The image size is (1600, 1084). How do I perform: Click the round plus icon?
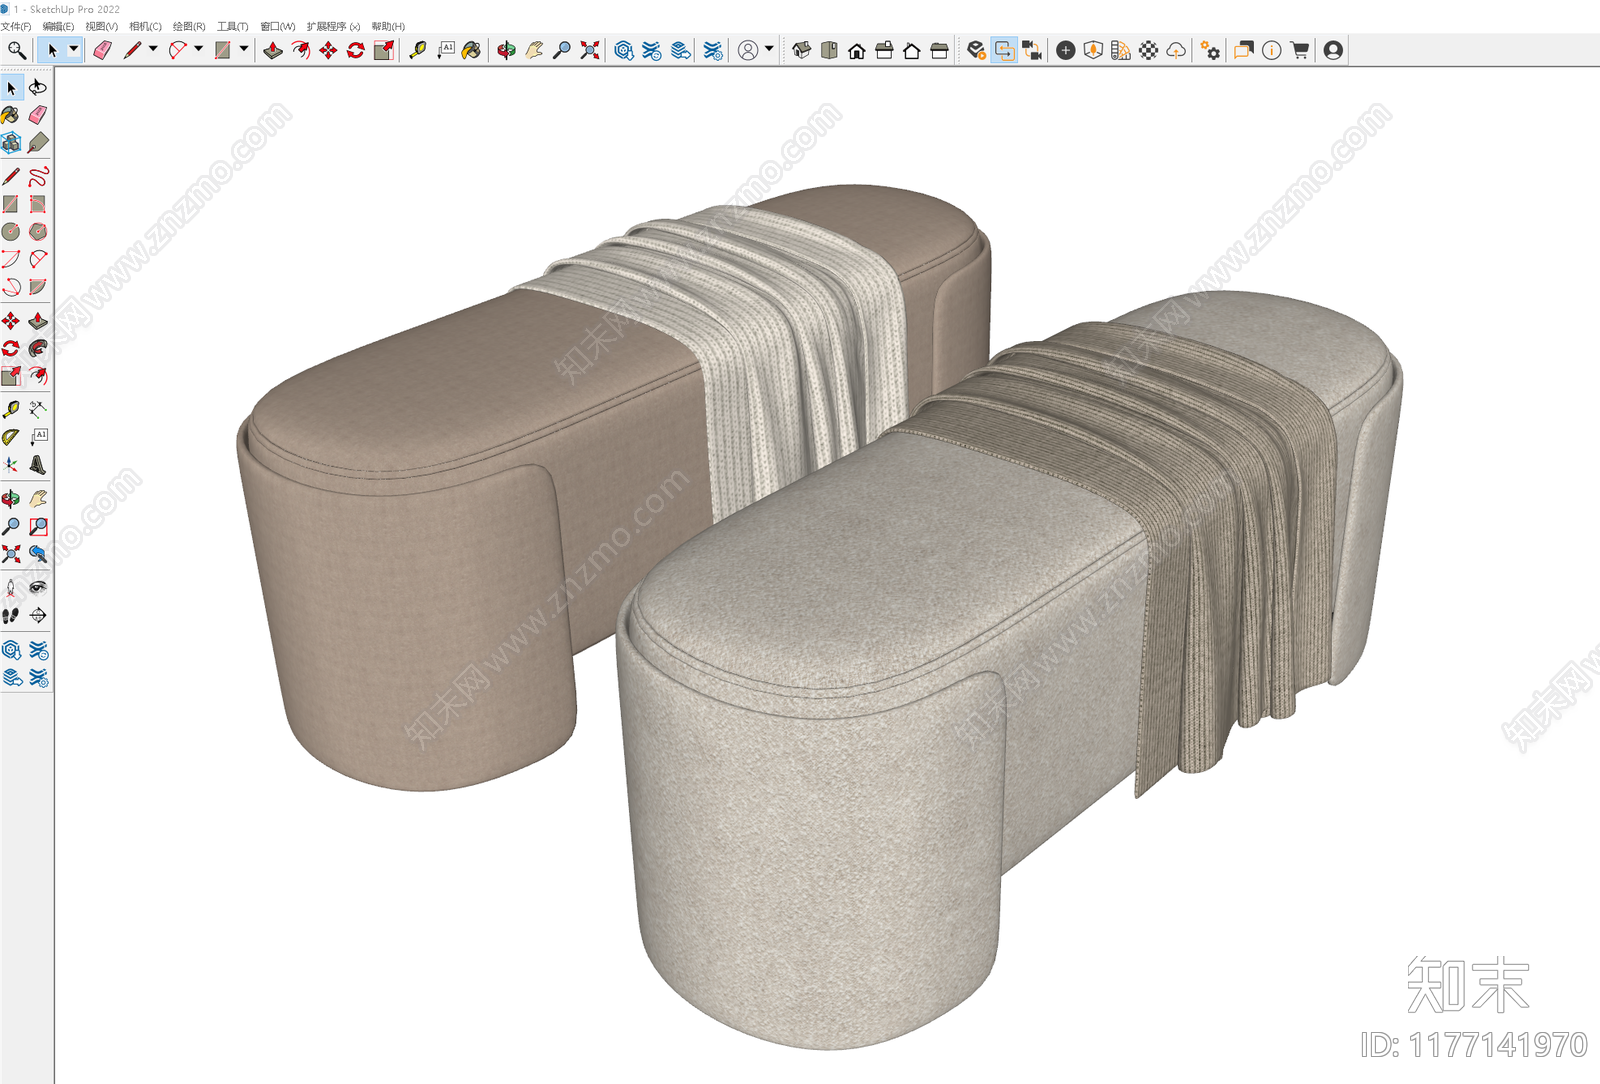coord(1066,50)
